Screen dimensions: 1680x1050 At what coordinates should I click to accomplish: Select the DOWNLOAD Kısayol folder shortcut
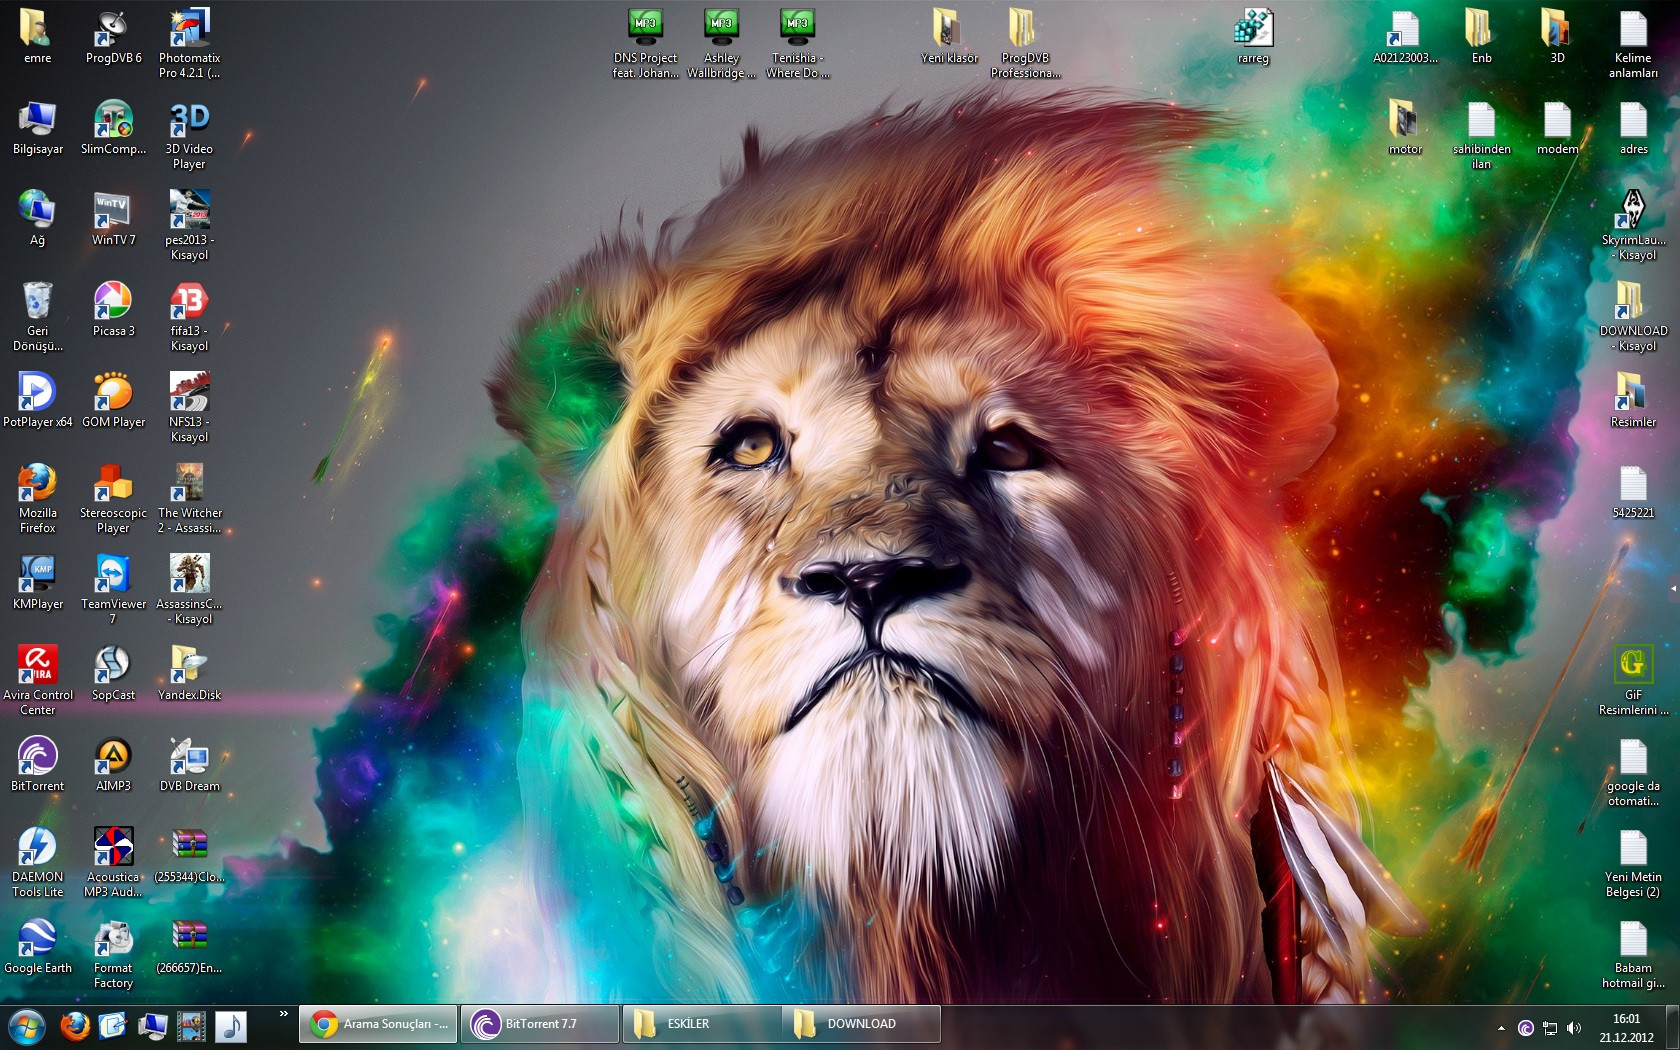[1633, 317]
